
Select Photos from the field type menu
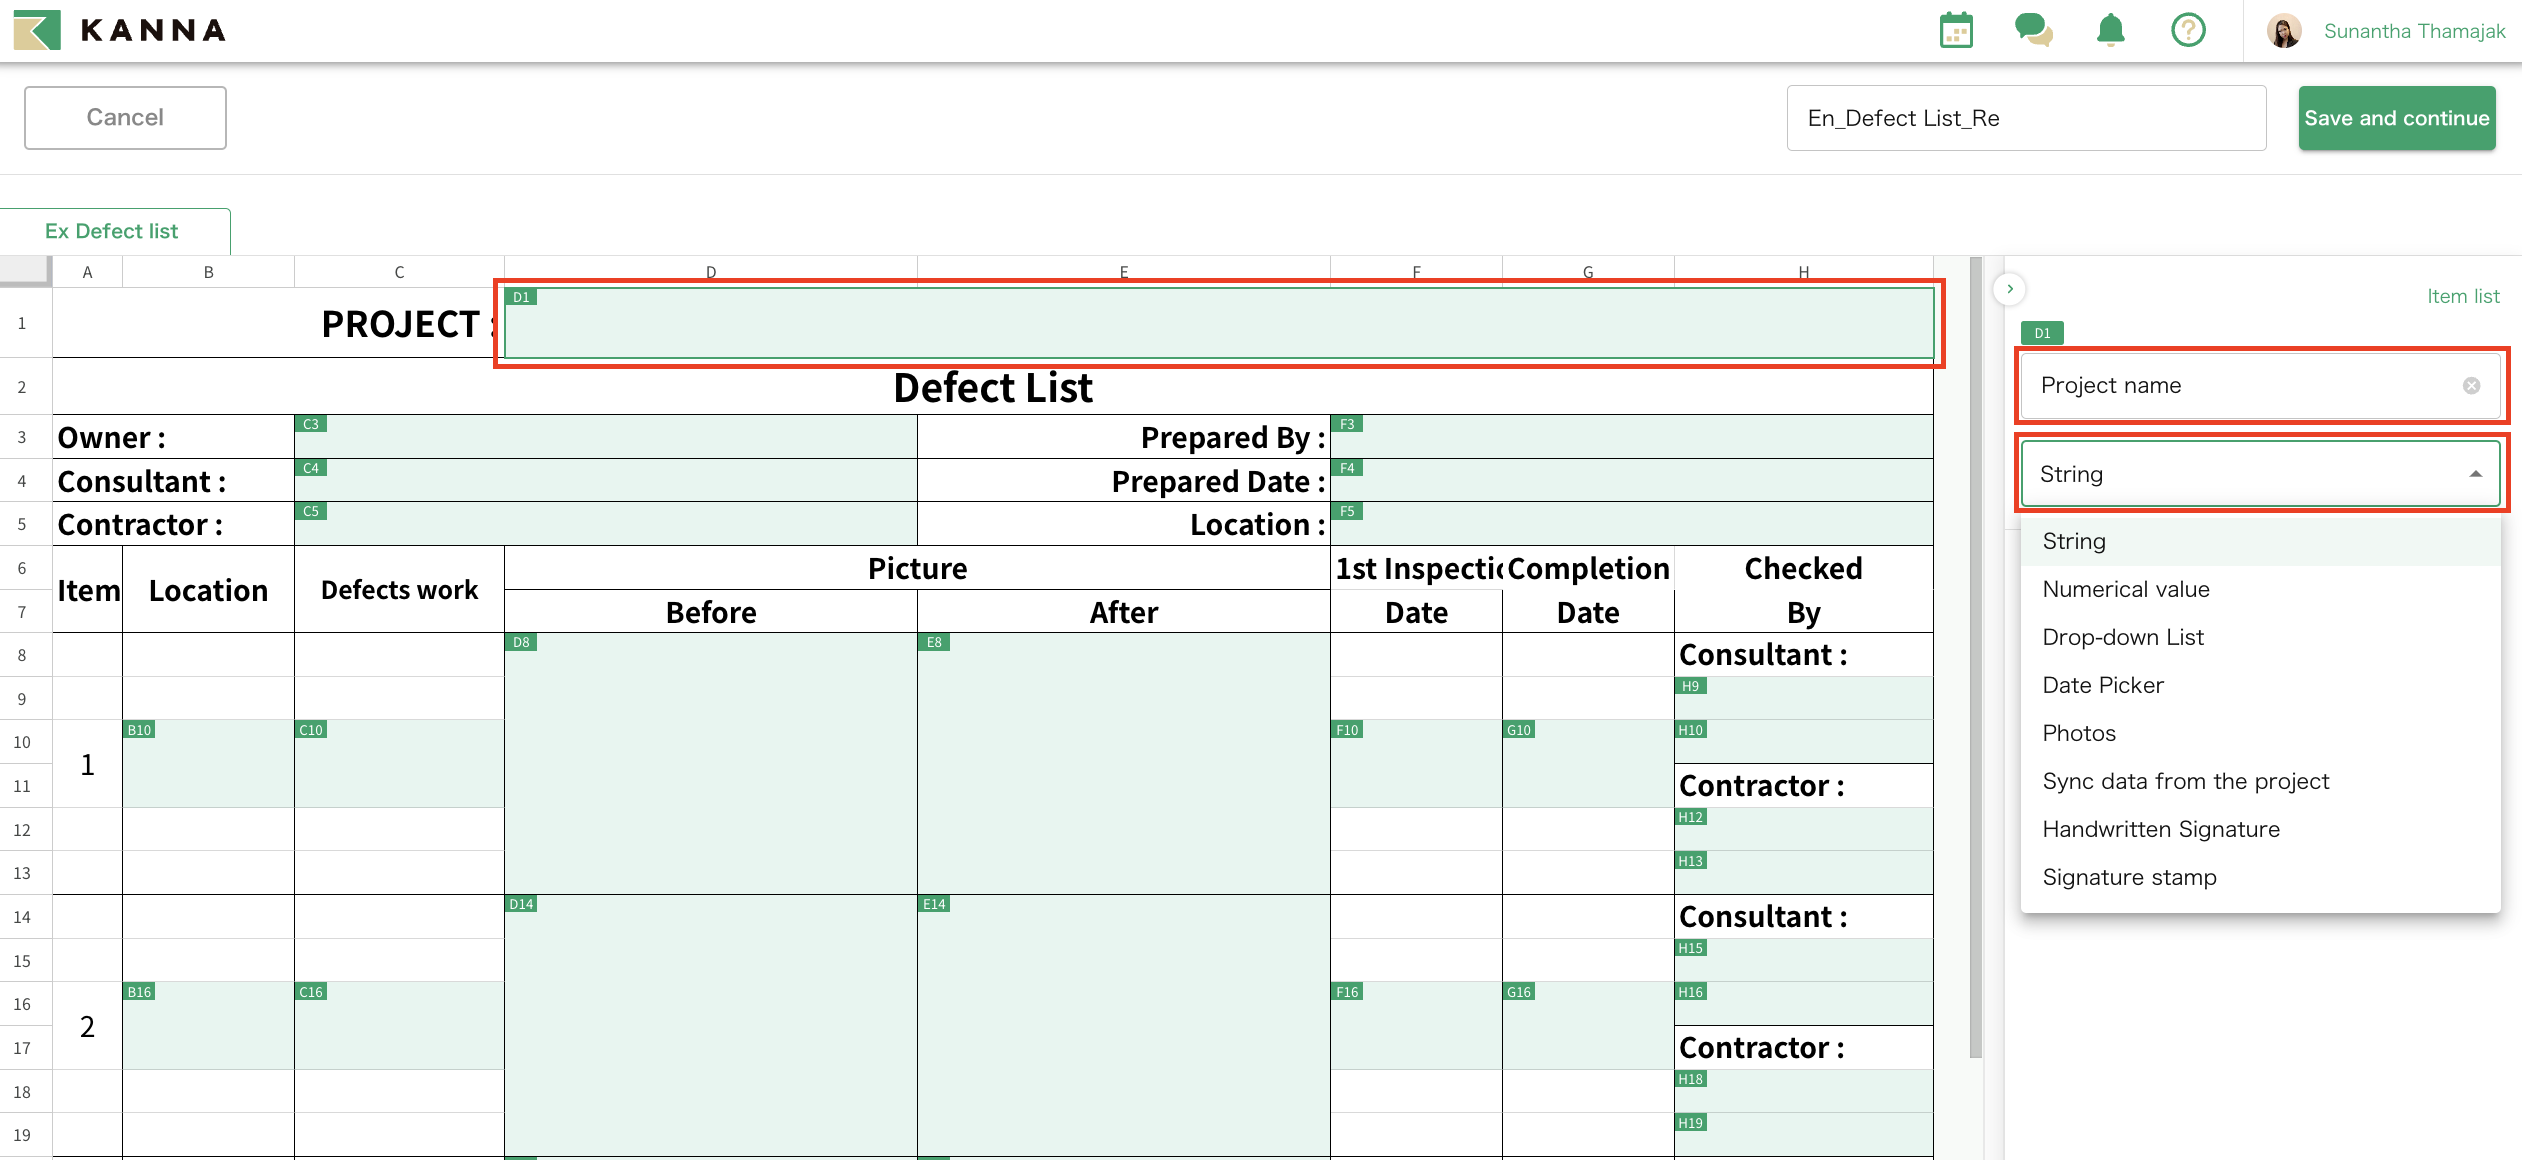pos(2079,733)
